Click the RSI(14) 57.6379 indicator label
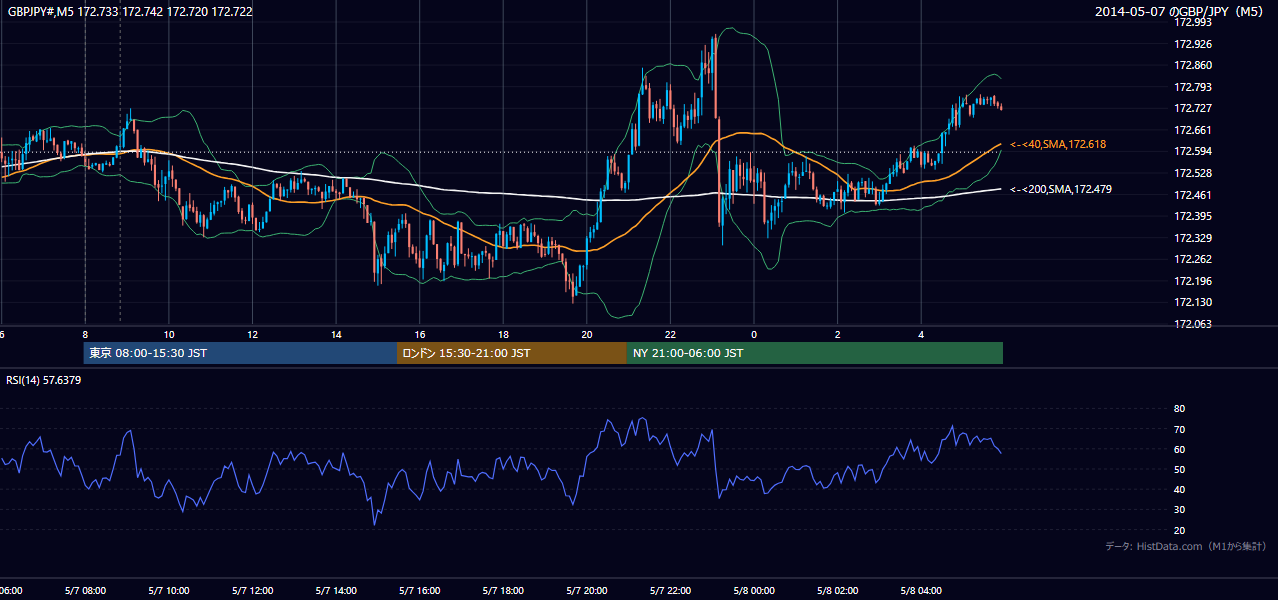 (x=44, y=380)
